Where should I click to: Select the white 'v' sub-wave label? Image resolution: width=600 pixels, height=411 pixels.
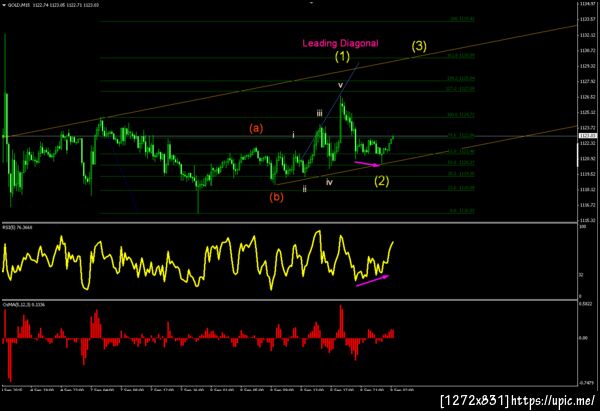pyautogui.click(x=340, y=85)
